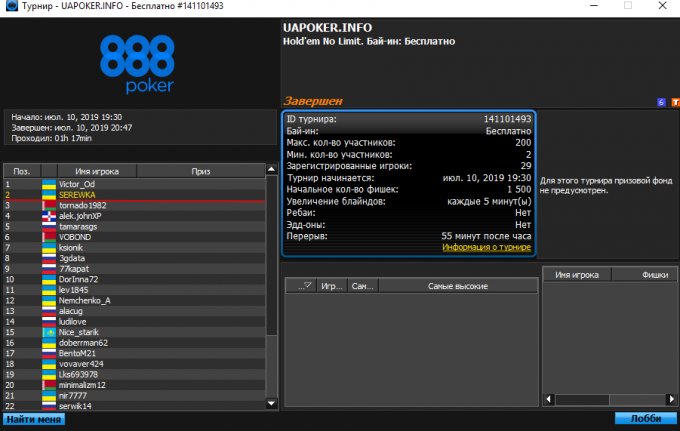Click player list scroll up arrow
This screenshot has height=431, width=680.
pyautogui.click(x=271, y=169)
